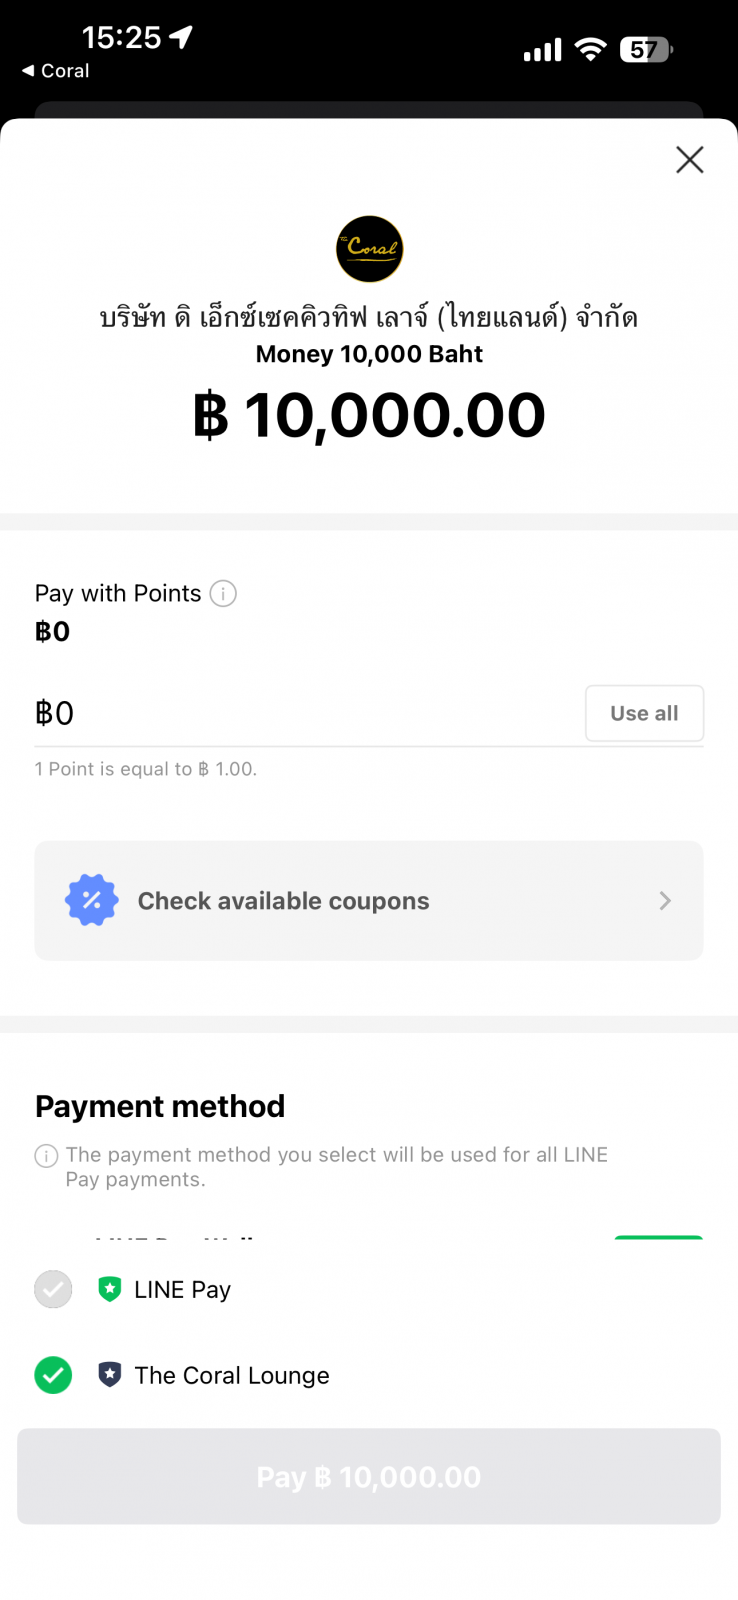Toggle The Coral Lounge green checkmark
This screenshot has width=738, height=1600.
53,1375
